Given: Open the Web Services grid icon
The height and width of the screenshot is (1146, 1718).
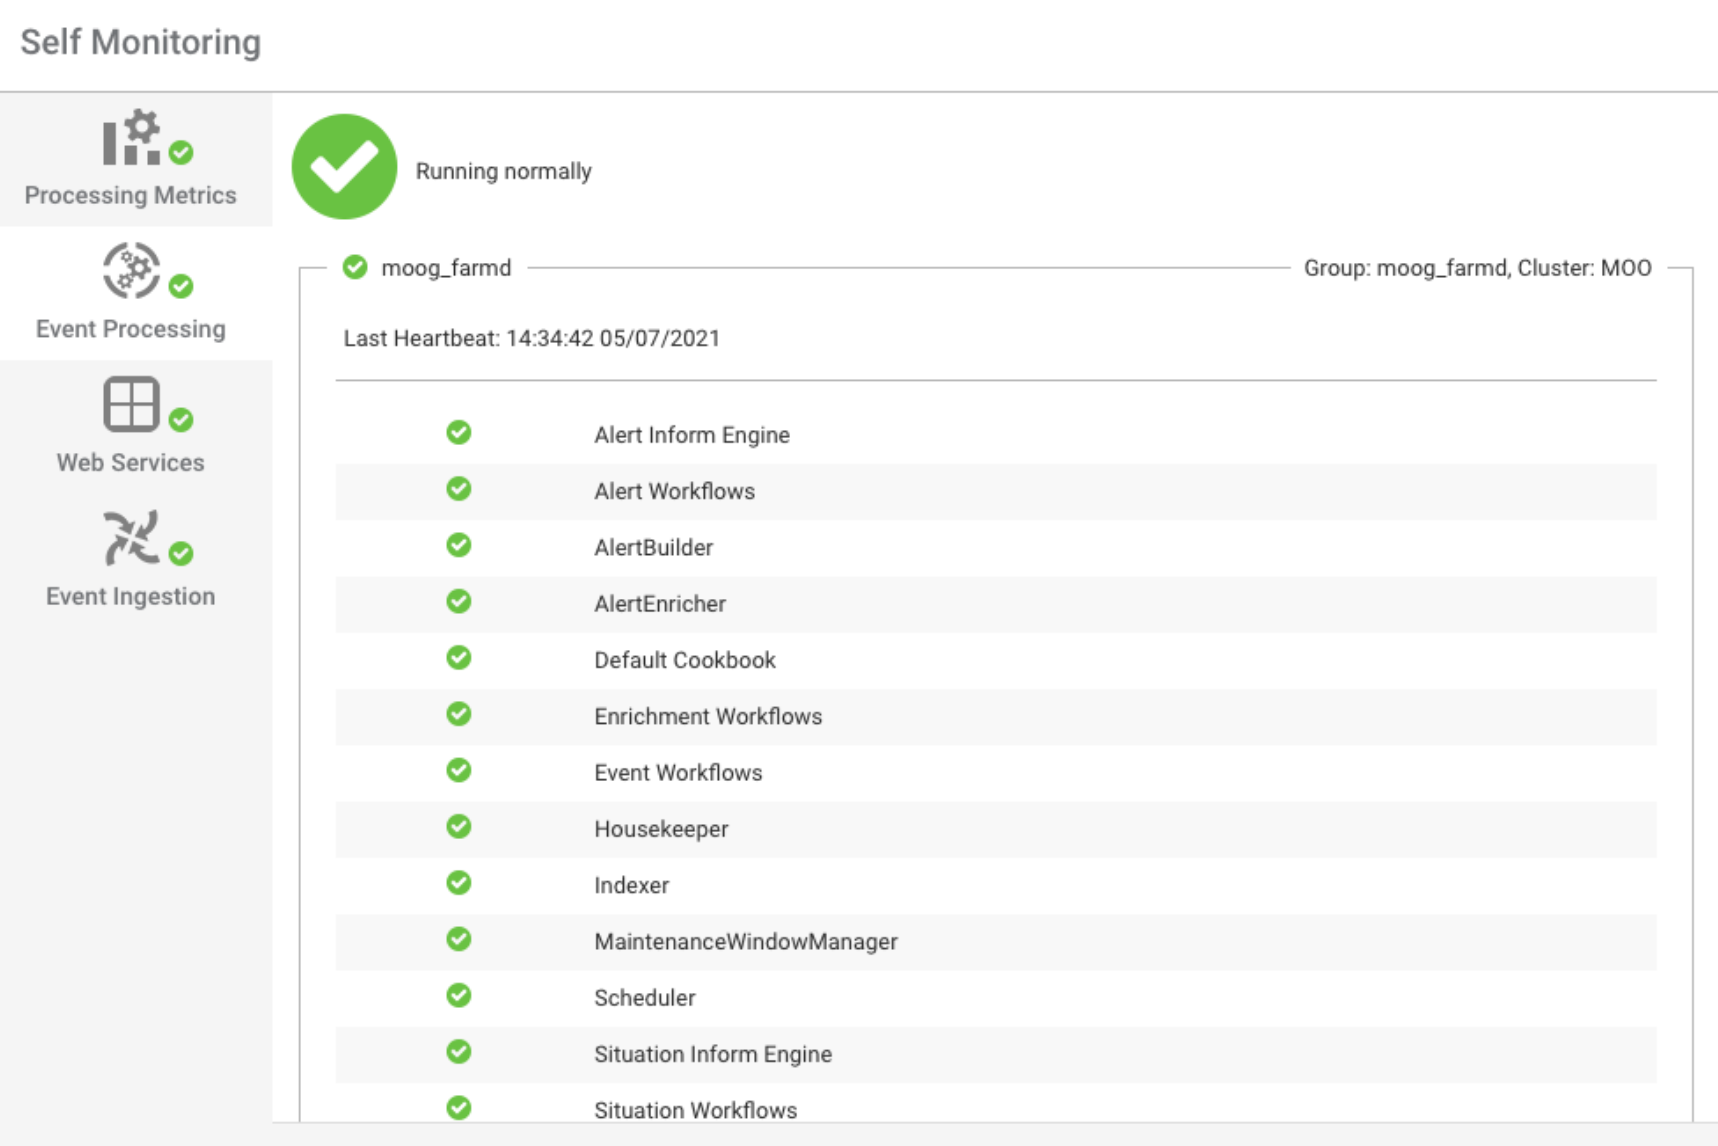Looking at the screenshot, I should click(131, 404).
